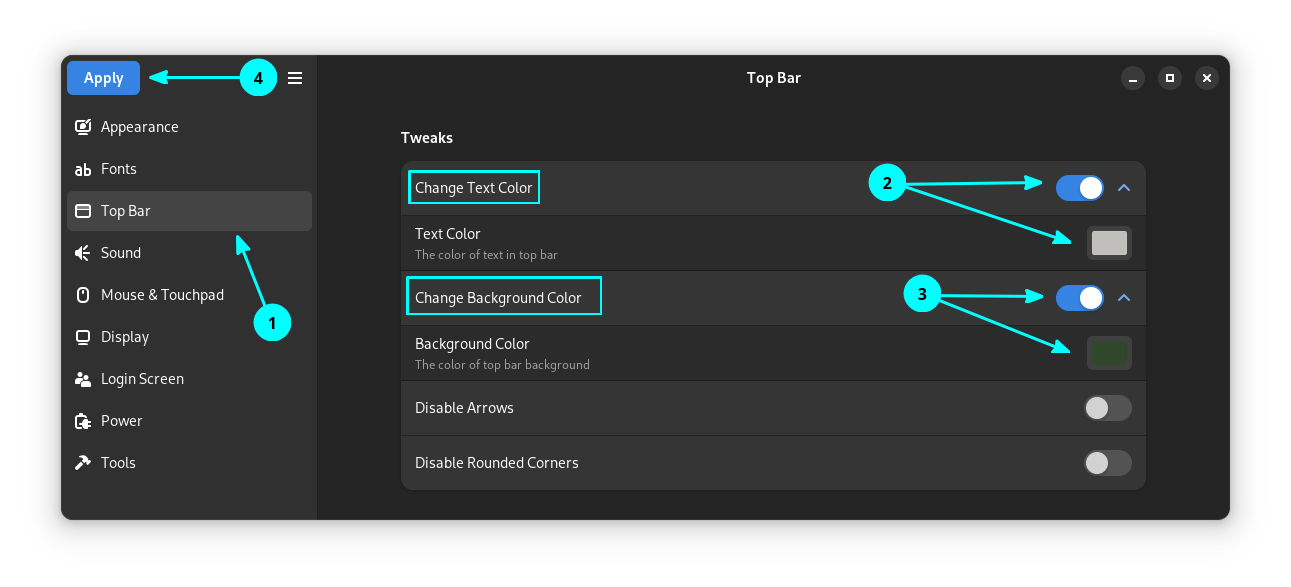
Task: Select the Appearance icon in sidebar
Action: tap(83, 127)
